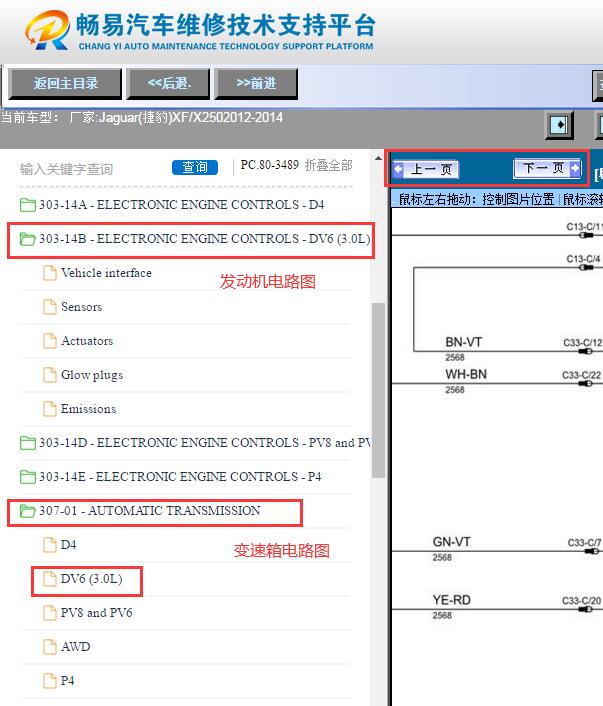The width and height of the screenshot is (603, 706).
Task: Collapse folder 303-14B DV6 (3.0L)
Action: (204, 239)
